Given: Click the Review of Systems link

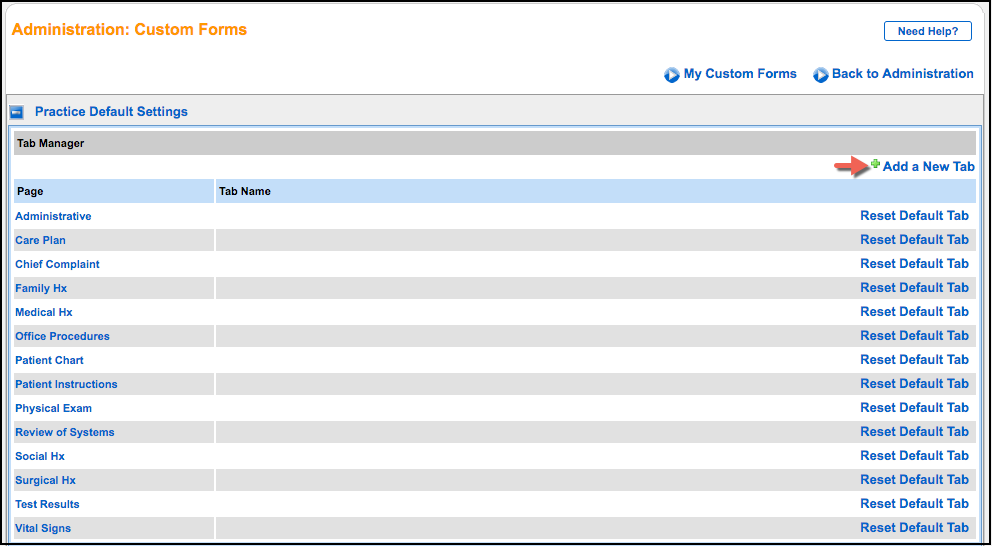Looking at the screenshot, I should (64, 432).
